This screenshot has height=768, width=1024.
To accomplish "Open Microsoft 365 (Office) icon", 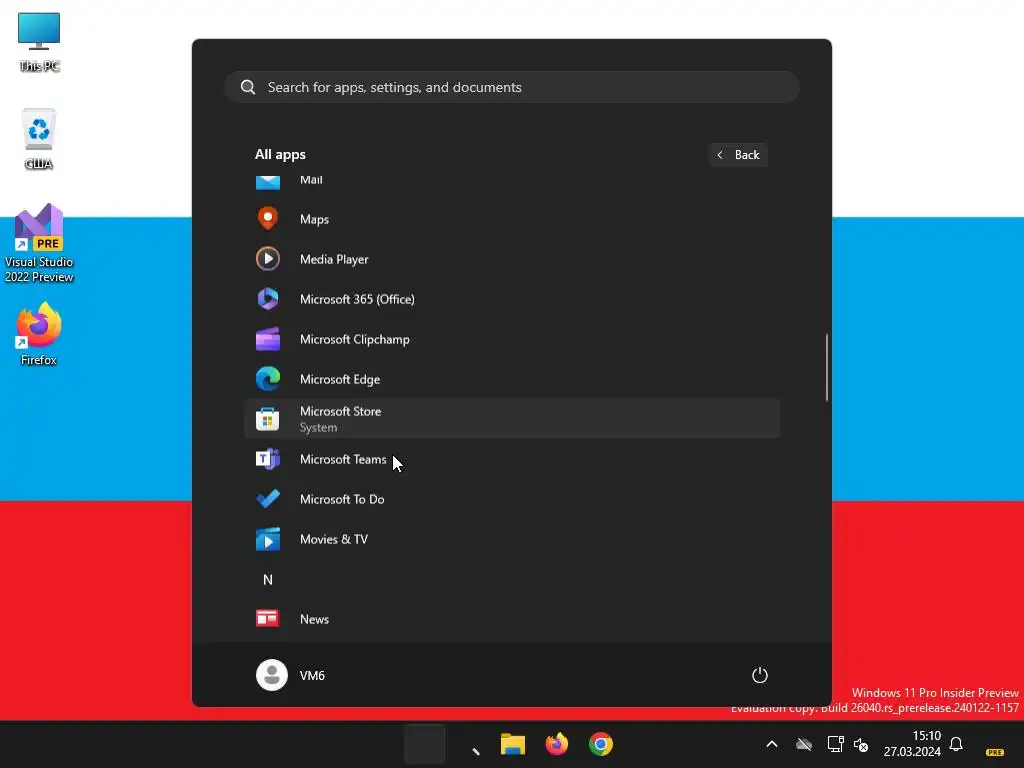I will click(x=268, y=299).
